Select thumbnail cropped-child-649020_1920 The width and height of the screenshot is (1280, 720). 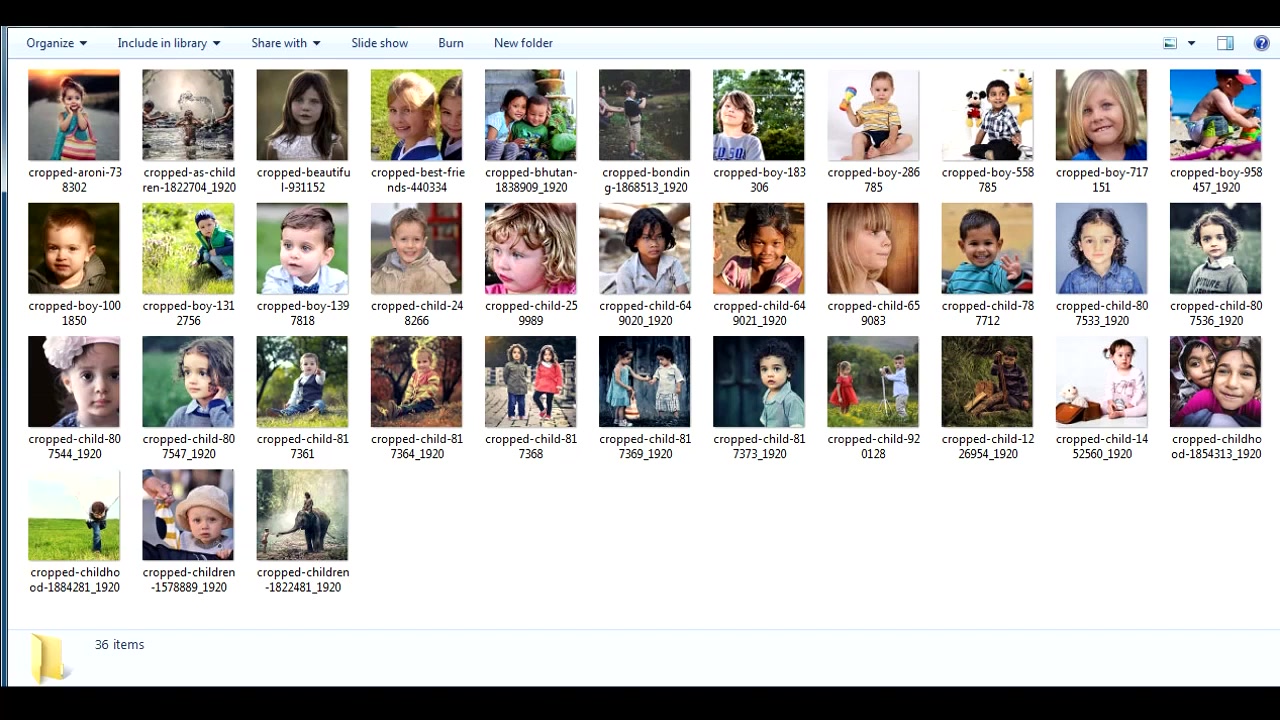[645, 248]
